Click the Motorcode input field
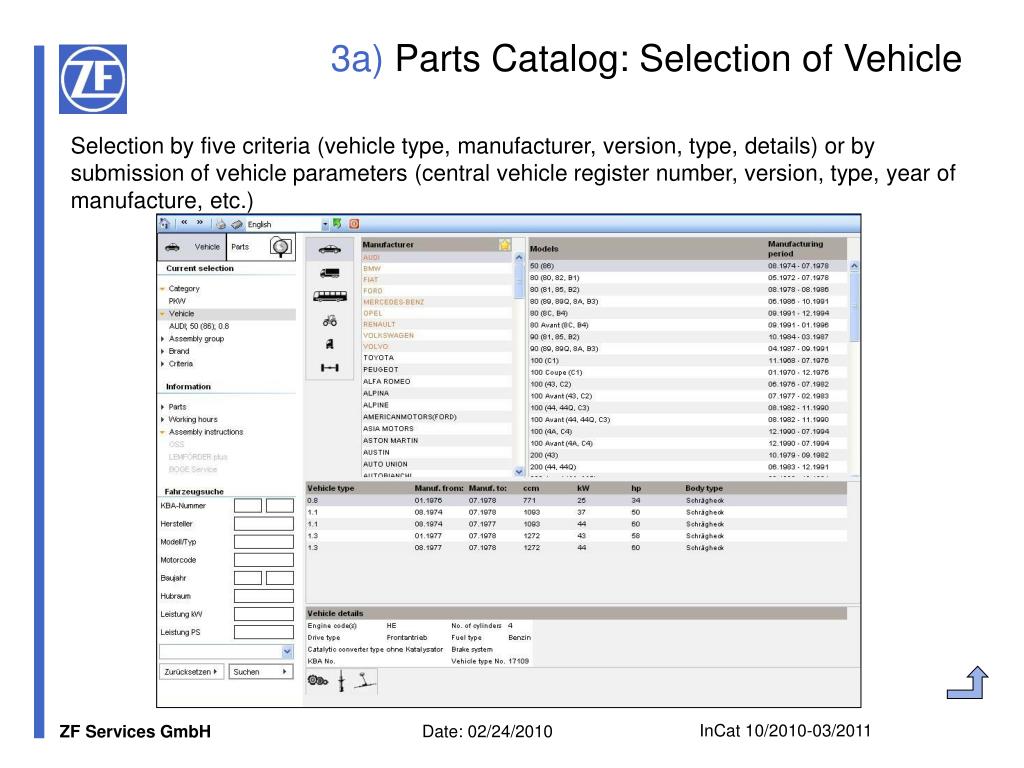The width and height of the screenshot is (1024, 768). click(264, 560)
